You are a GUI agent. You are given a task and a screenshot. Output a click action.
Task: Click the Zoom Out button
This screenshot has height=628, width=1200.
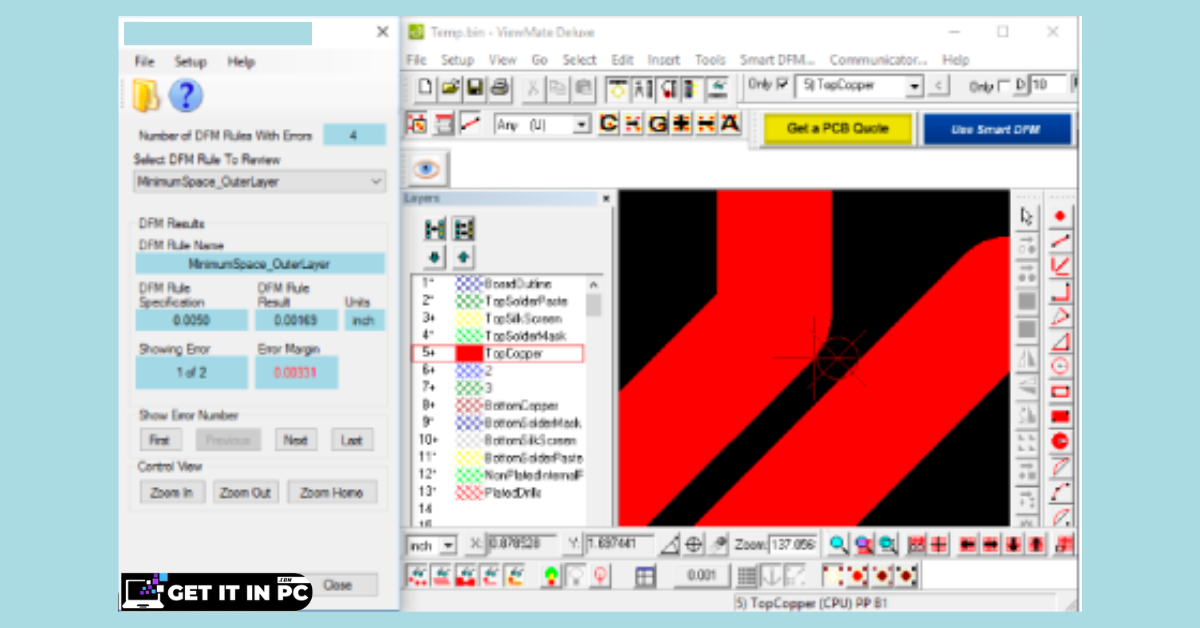tap(245, 492)
